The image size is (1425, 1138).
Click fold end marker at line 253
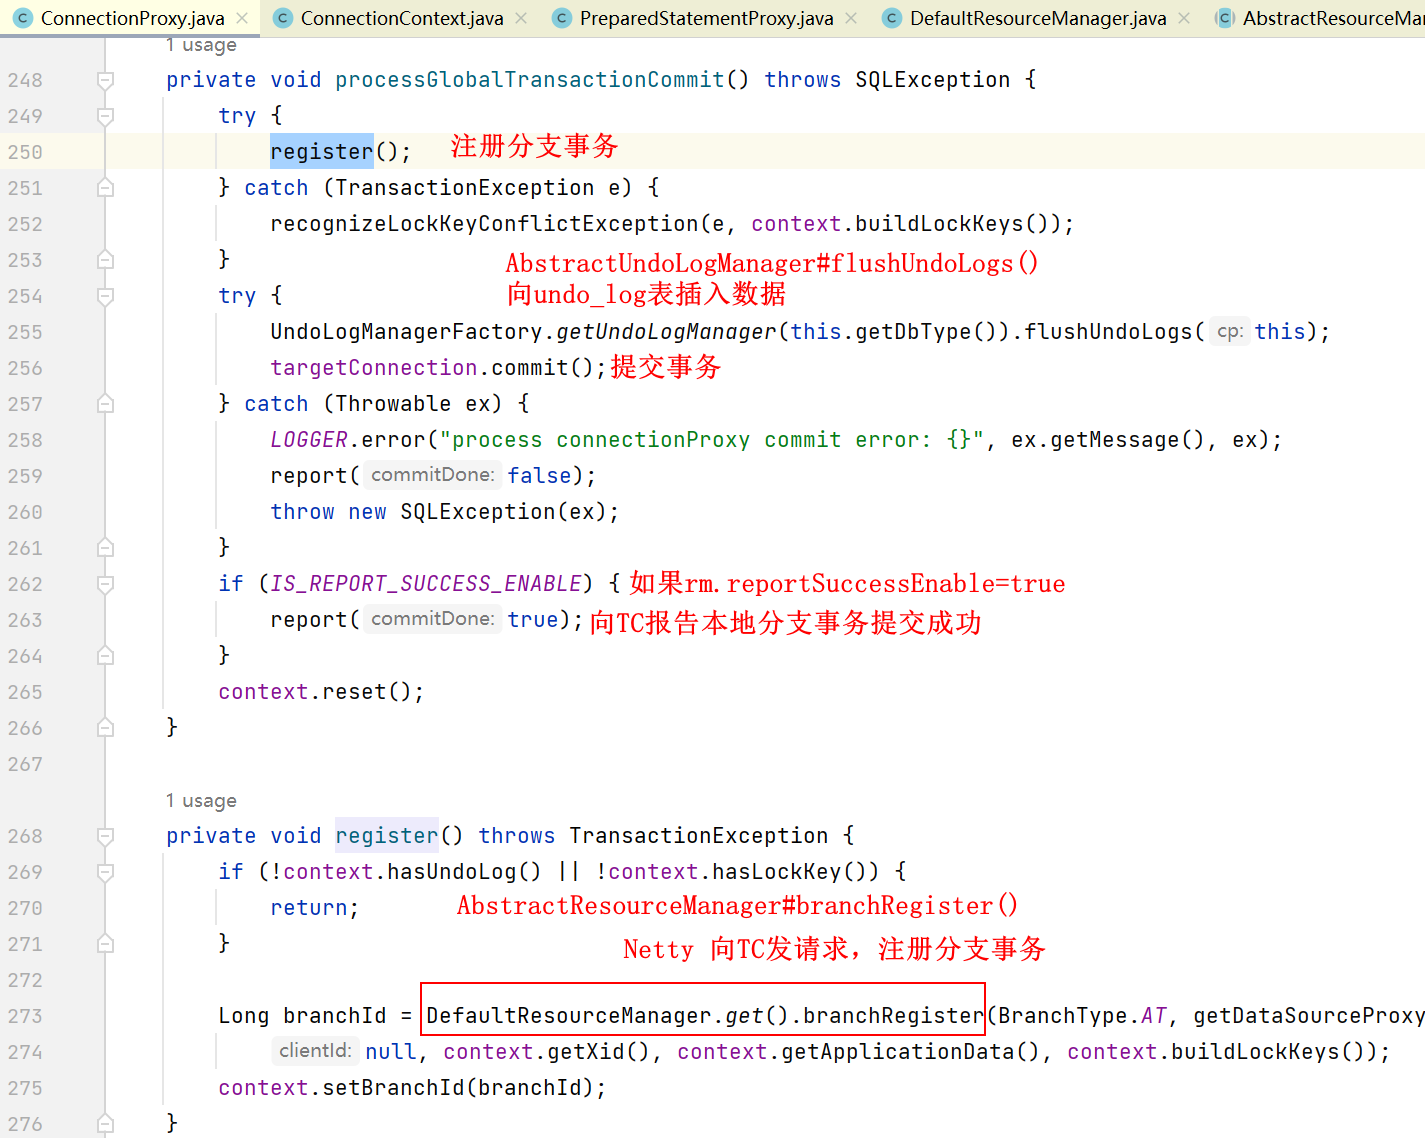[x=105, y=260]
